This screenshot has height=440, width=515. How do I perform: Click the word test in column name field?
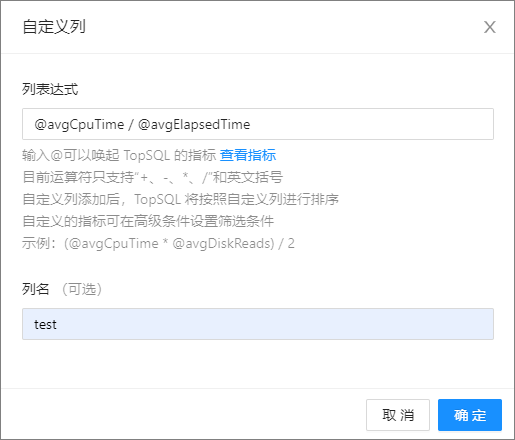tap(45, 324)
